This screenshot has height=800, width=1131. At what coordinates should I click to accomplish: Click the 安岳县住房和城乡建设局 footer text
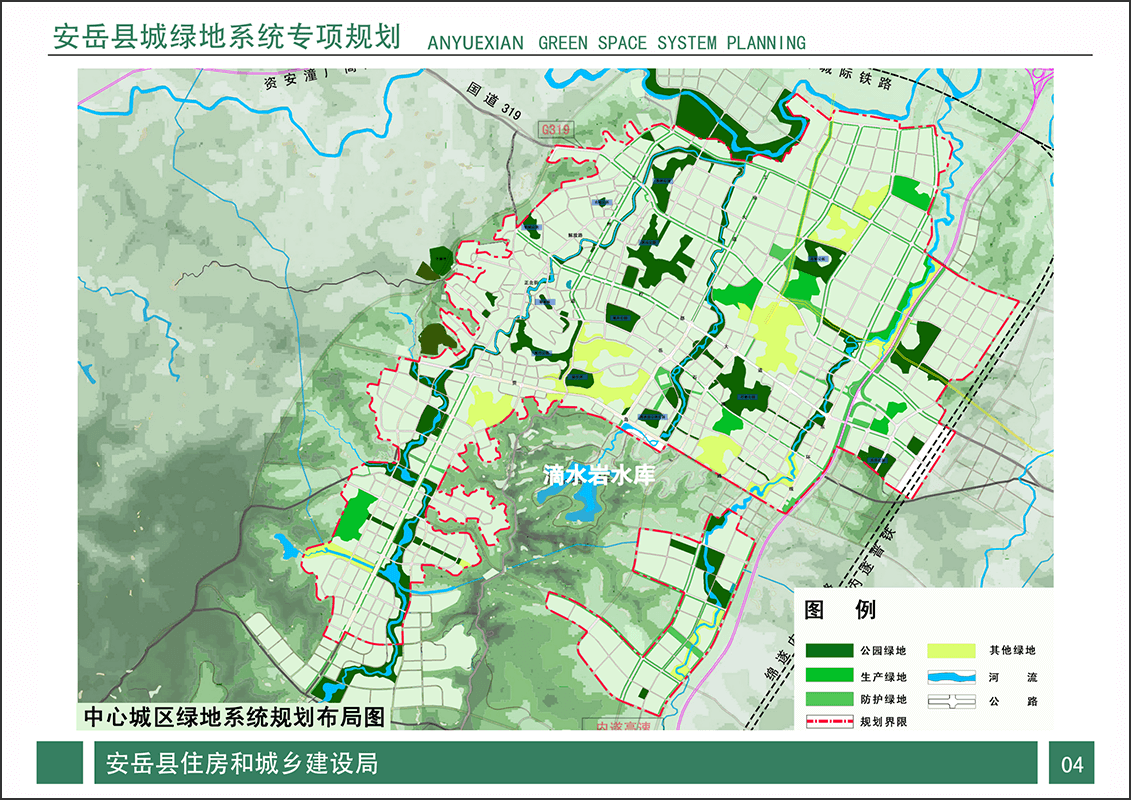[242, 764]
